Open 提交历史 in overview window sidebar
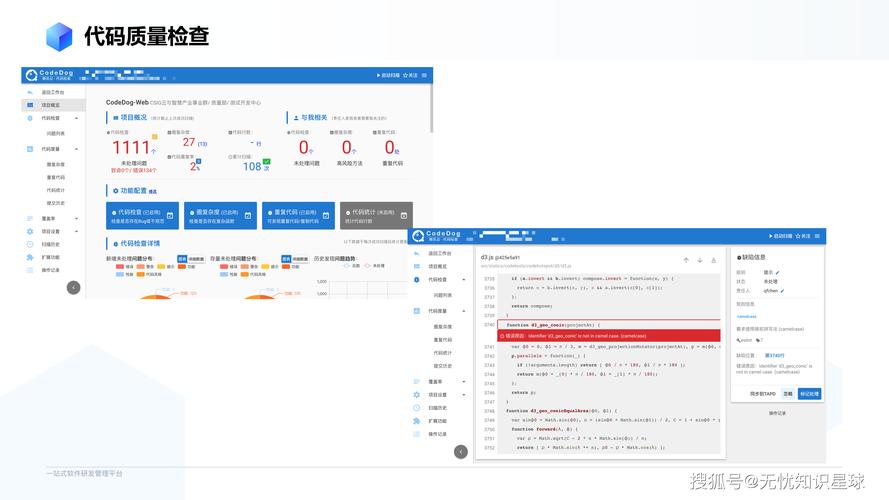The height and width of the screenshot is (500, 889). [x=56, y=203]
